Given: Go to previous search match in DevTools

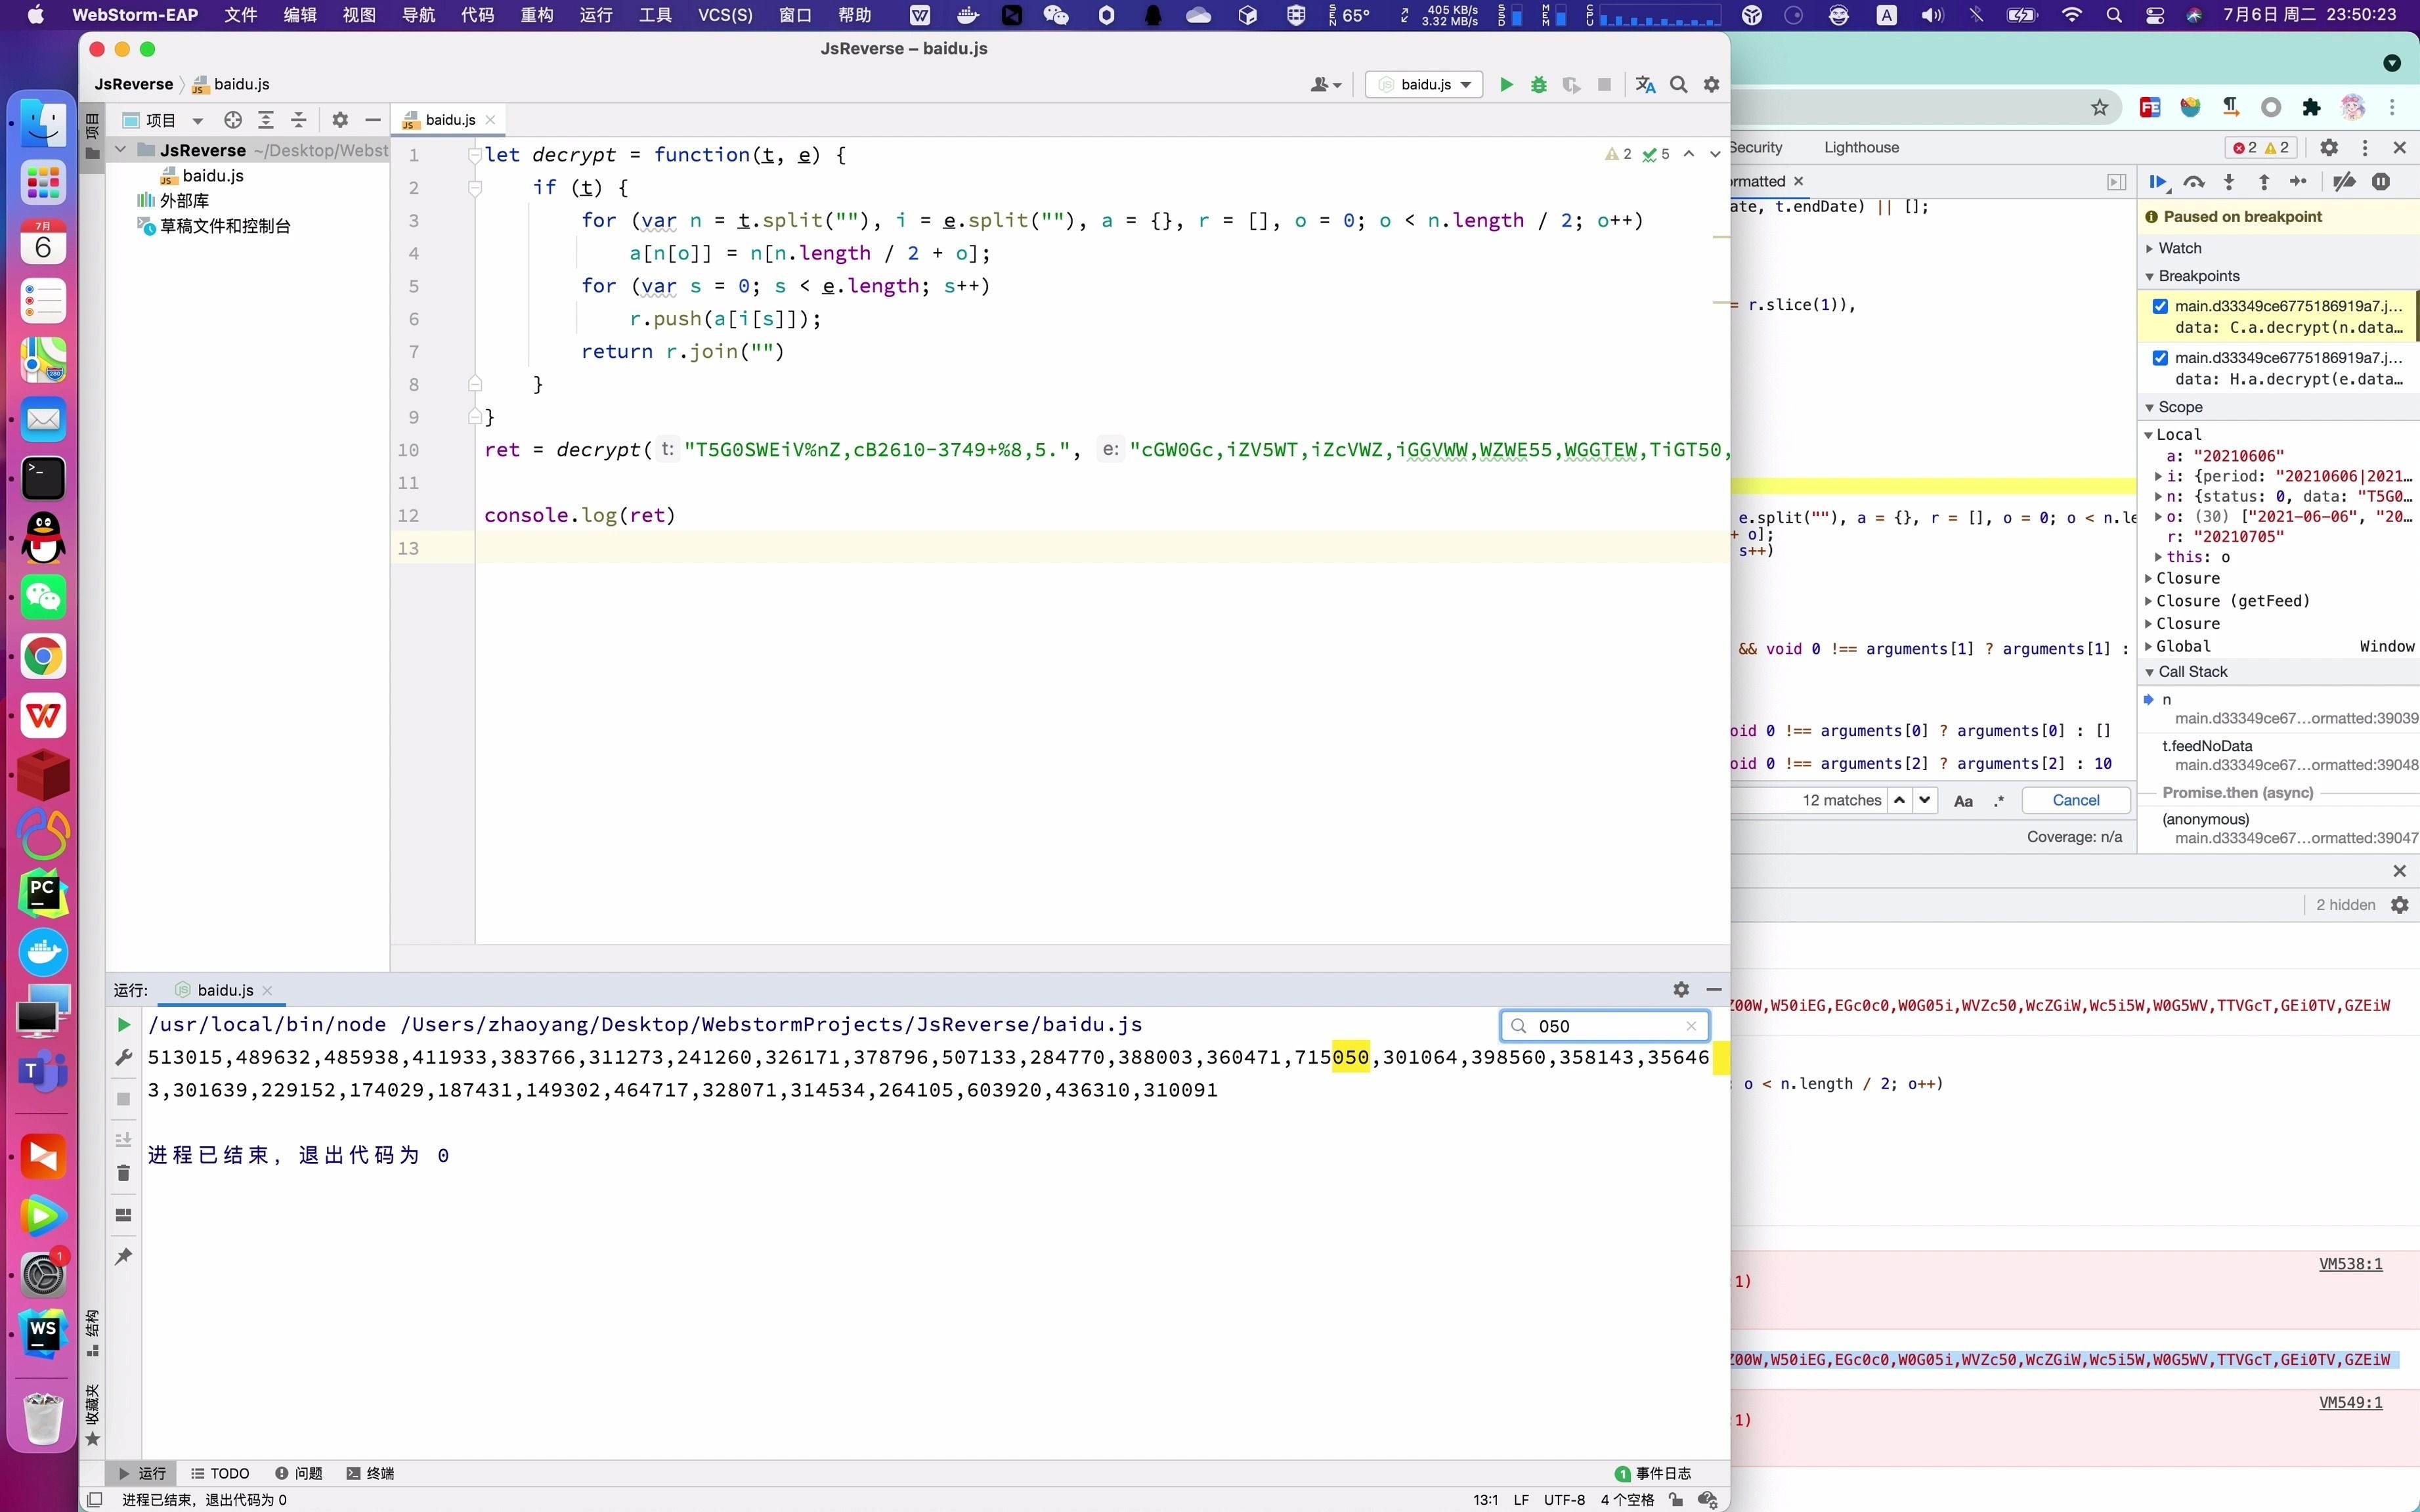Looking at the screenshot, I should [1899, 800].
